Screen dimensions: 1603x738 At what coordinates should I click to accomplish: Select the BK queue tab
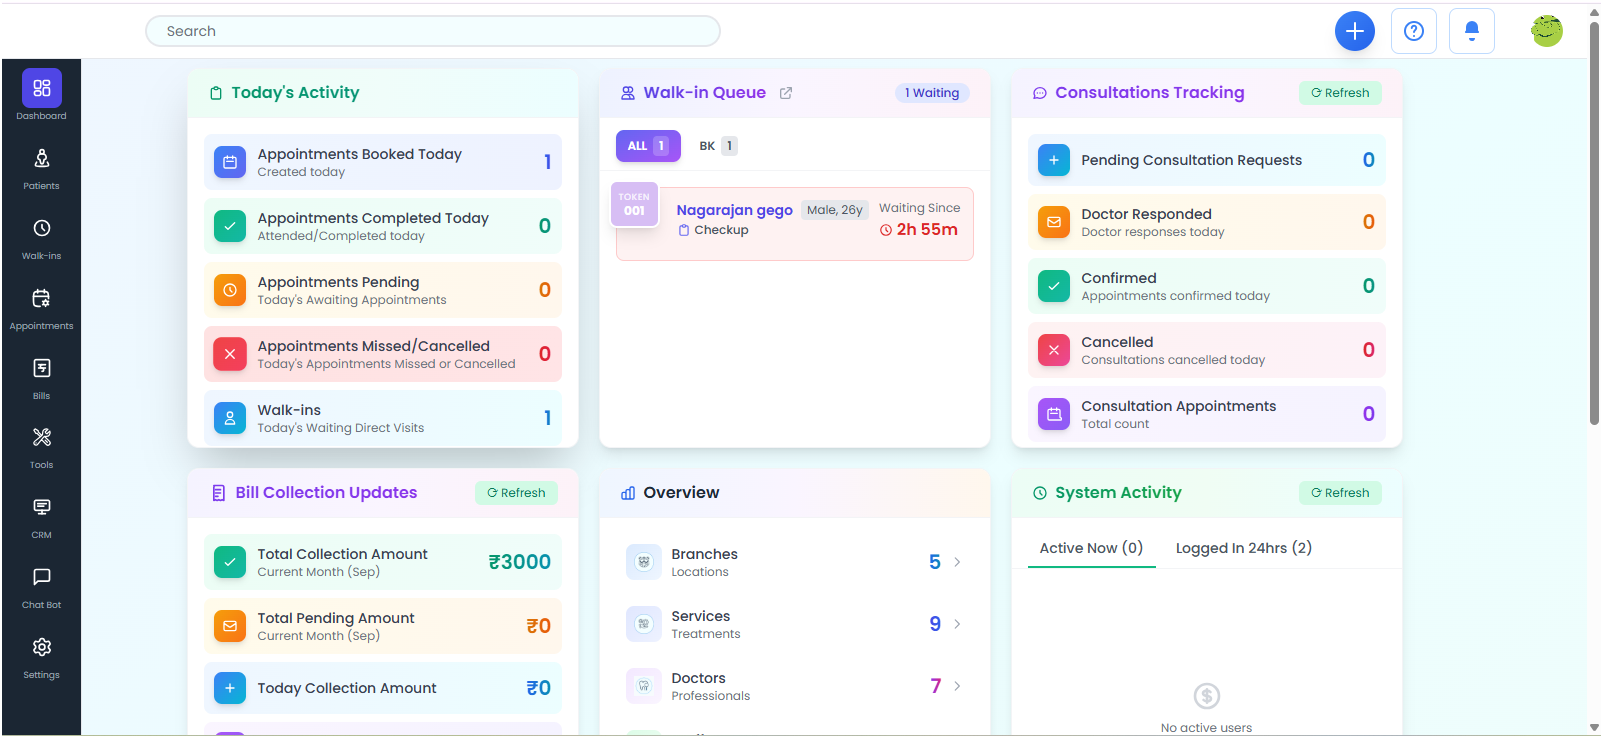click(x=718, y=146)
